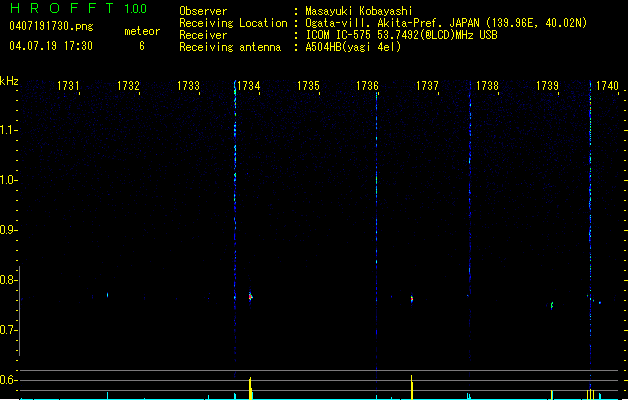The width and height of the screenshot is (629, 400).
Task: Click the date stamp 04.07.19 17:30
Action: point(51,46)
